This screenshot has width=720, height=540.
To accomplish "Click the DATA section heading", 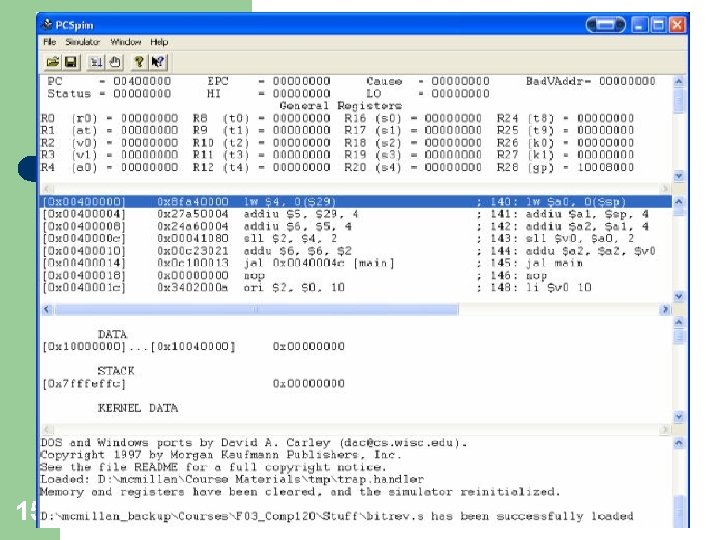I will coord(112,334).
